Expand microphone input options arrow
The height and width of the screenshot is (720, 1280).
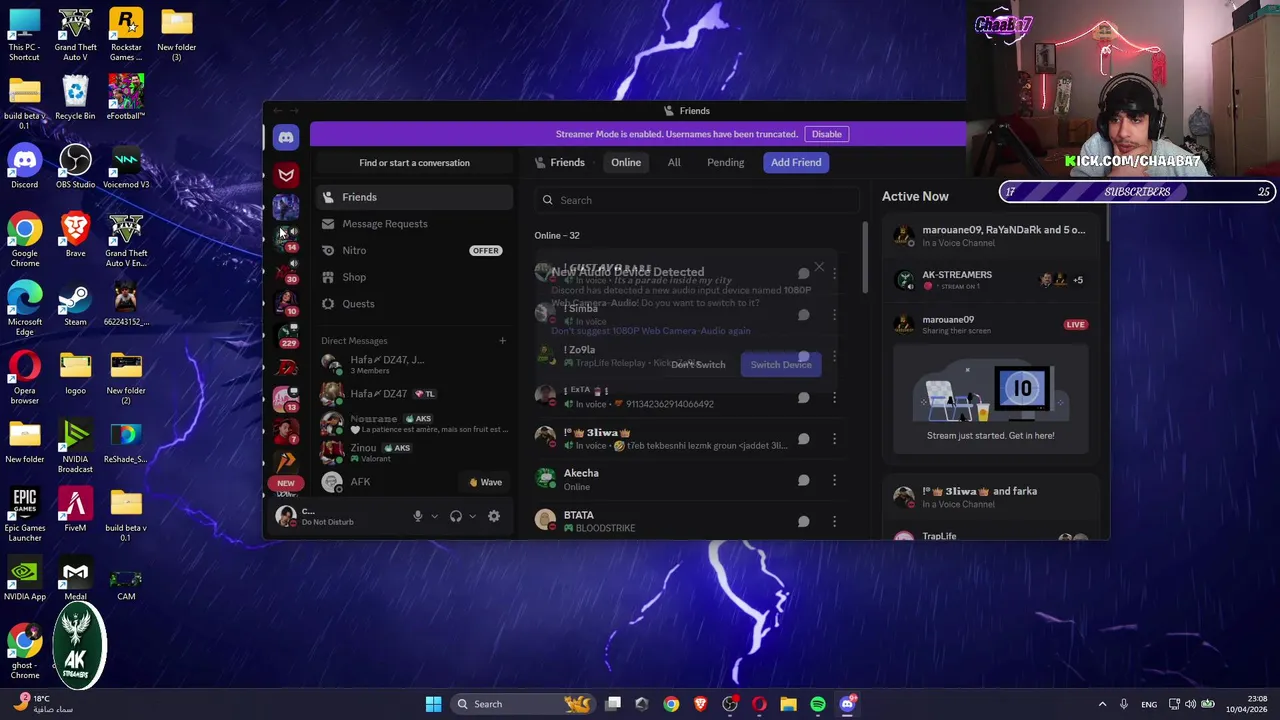click(x=434, y=516)
